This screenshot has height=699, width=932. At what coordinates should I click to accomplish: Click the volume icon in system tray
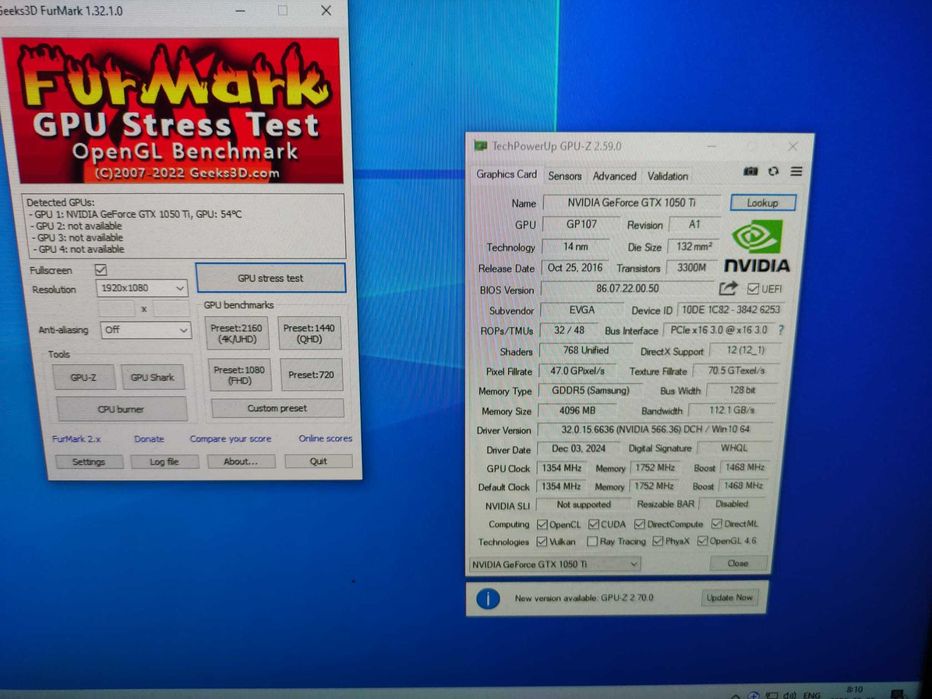pos(789,695)
